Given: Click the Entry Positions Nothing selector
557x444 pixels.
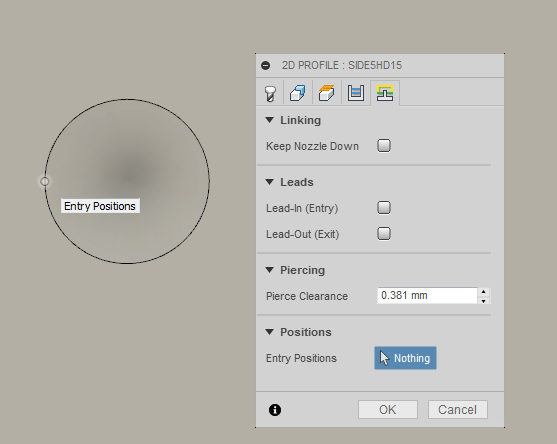Looking at the screenshot, I should click(405, 358).
